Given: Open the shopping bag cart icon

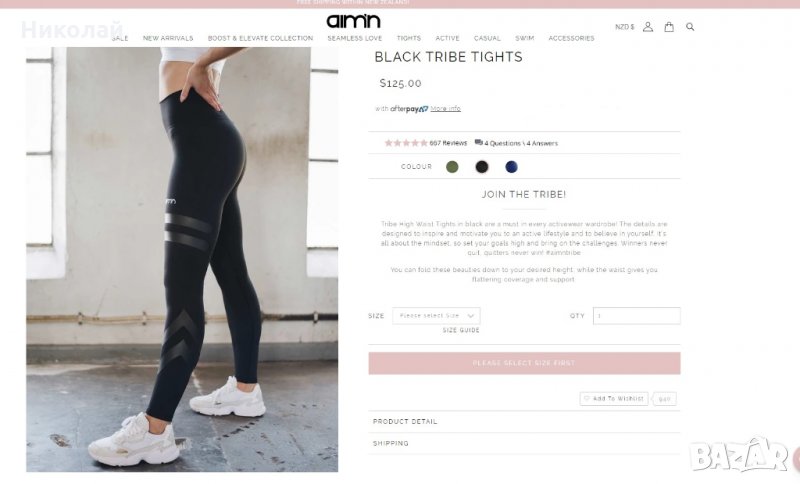Looking at the screenshot, I should click(x=668, y=27).
